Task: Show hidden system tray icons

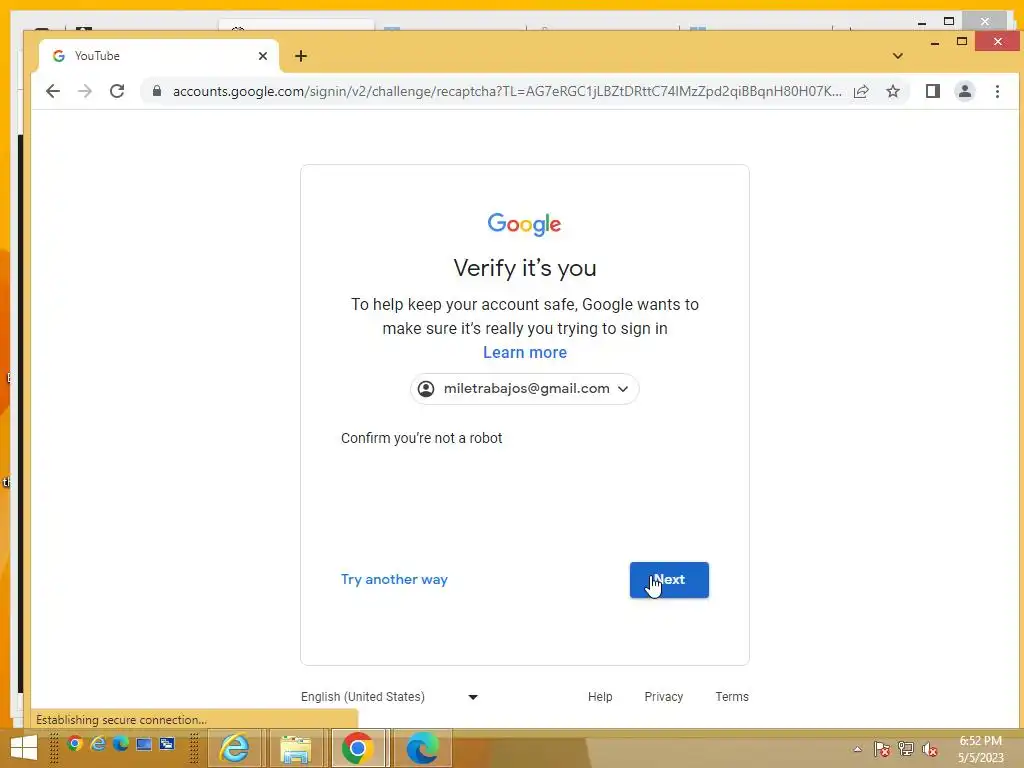Action: [857, 749]
